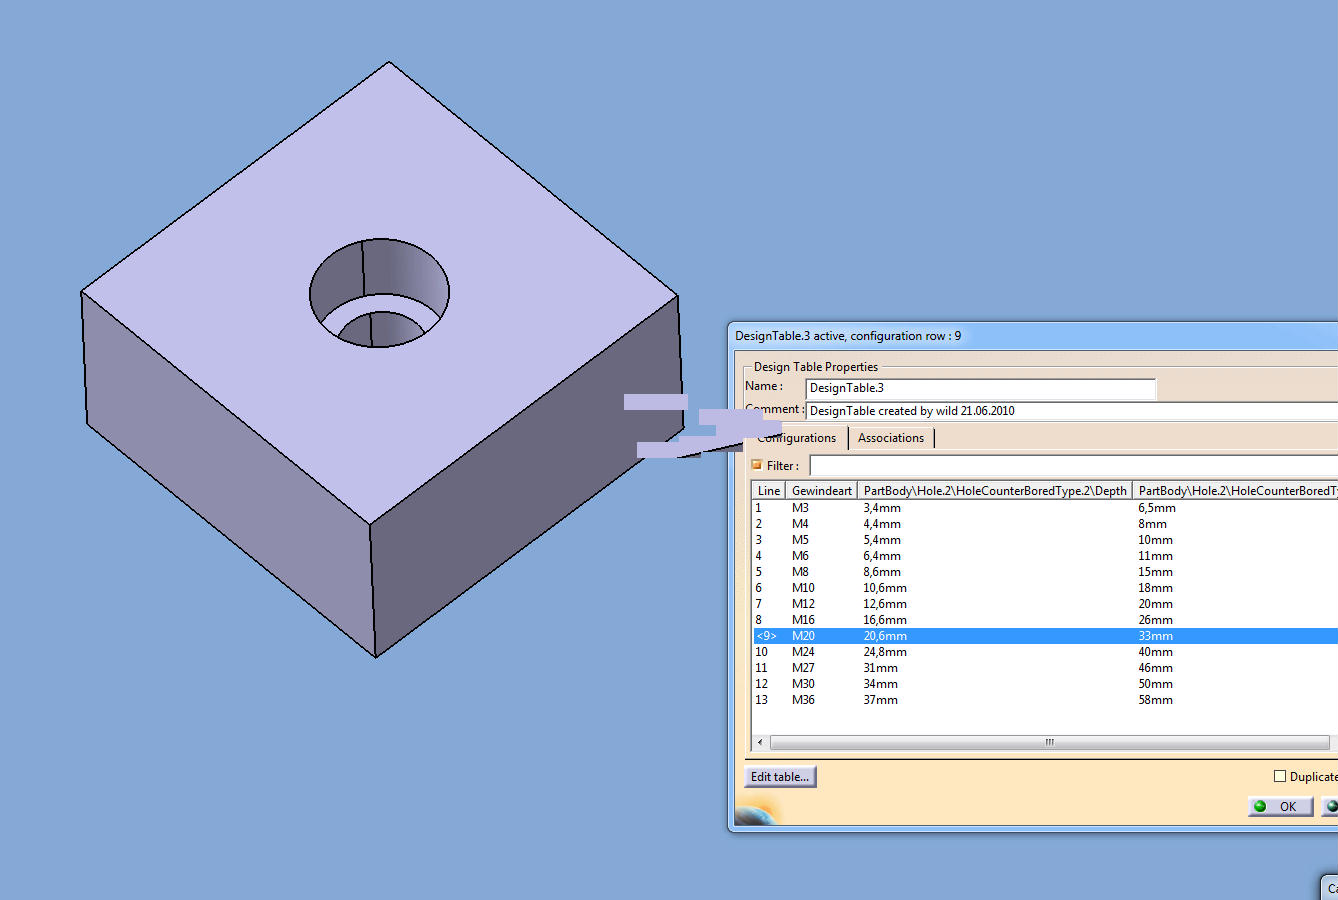Click the table's horizontal scrollbar thumb

pyautogui.click(x=1049, y=742)
